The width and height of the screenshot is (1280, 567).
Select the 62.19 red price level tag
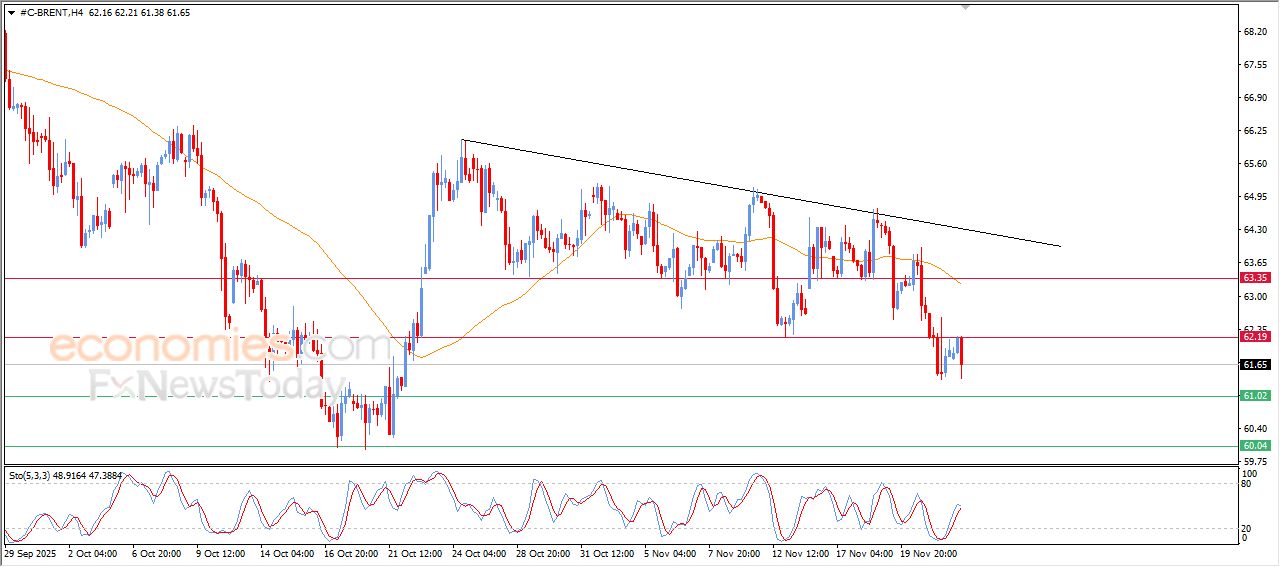point(1255,337)
